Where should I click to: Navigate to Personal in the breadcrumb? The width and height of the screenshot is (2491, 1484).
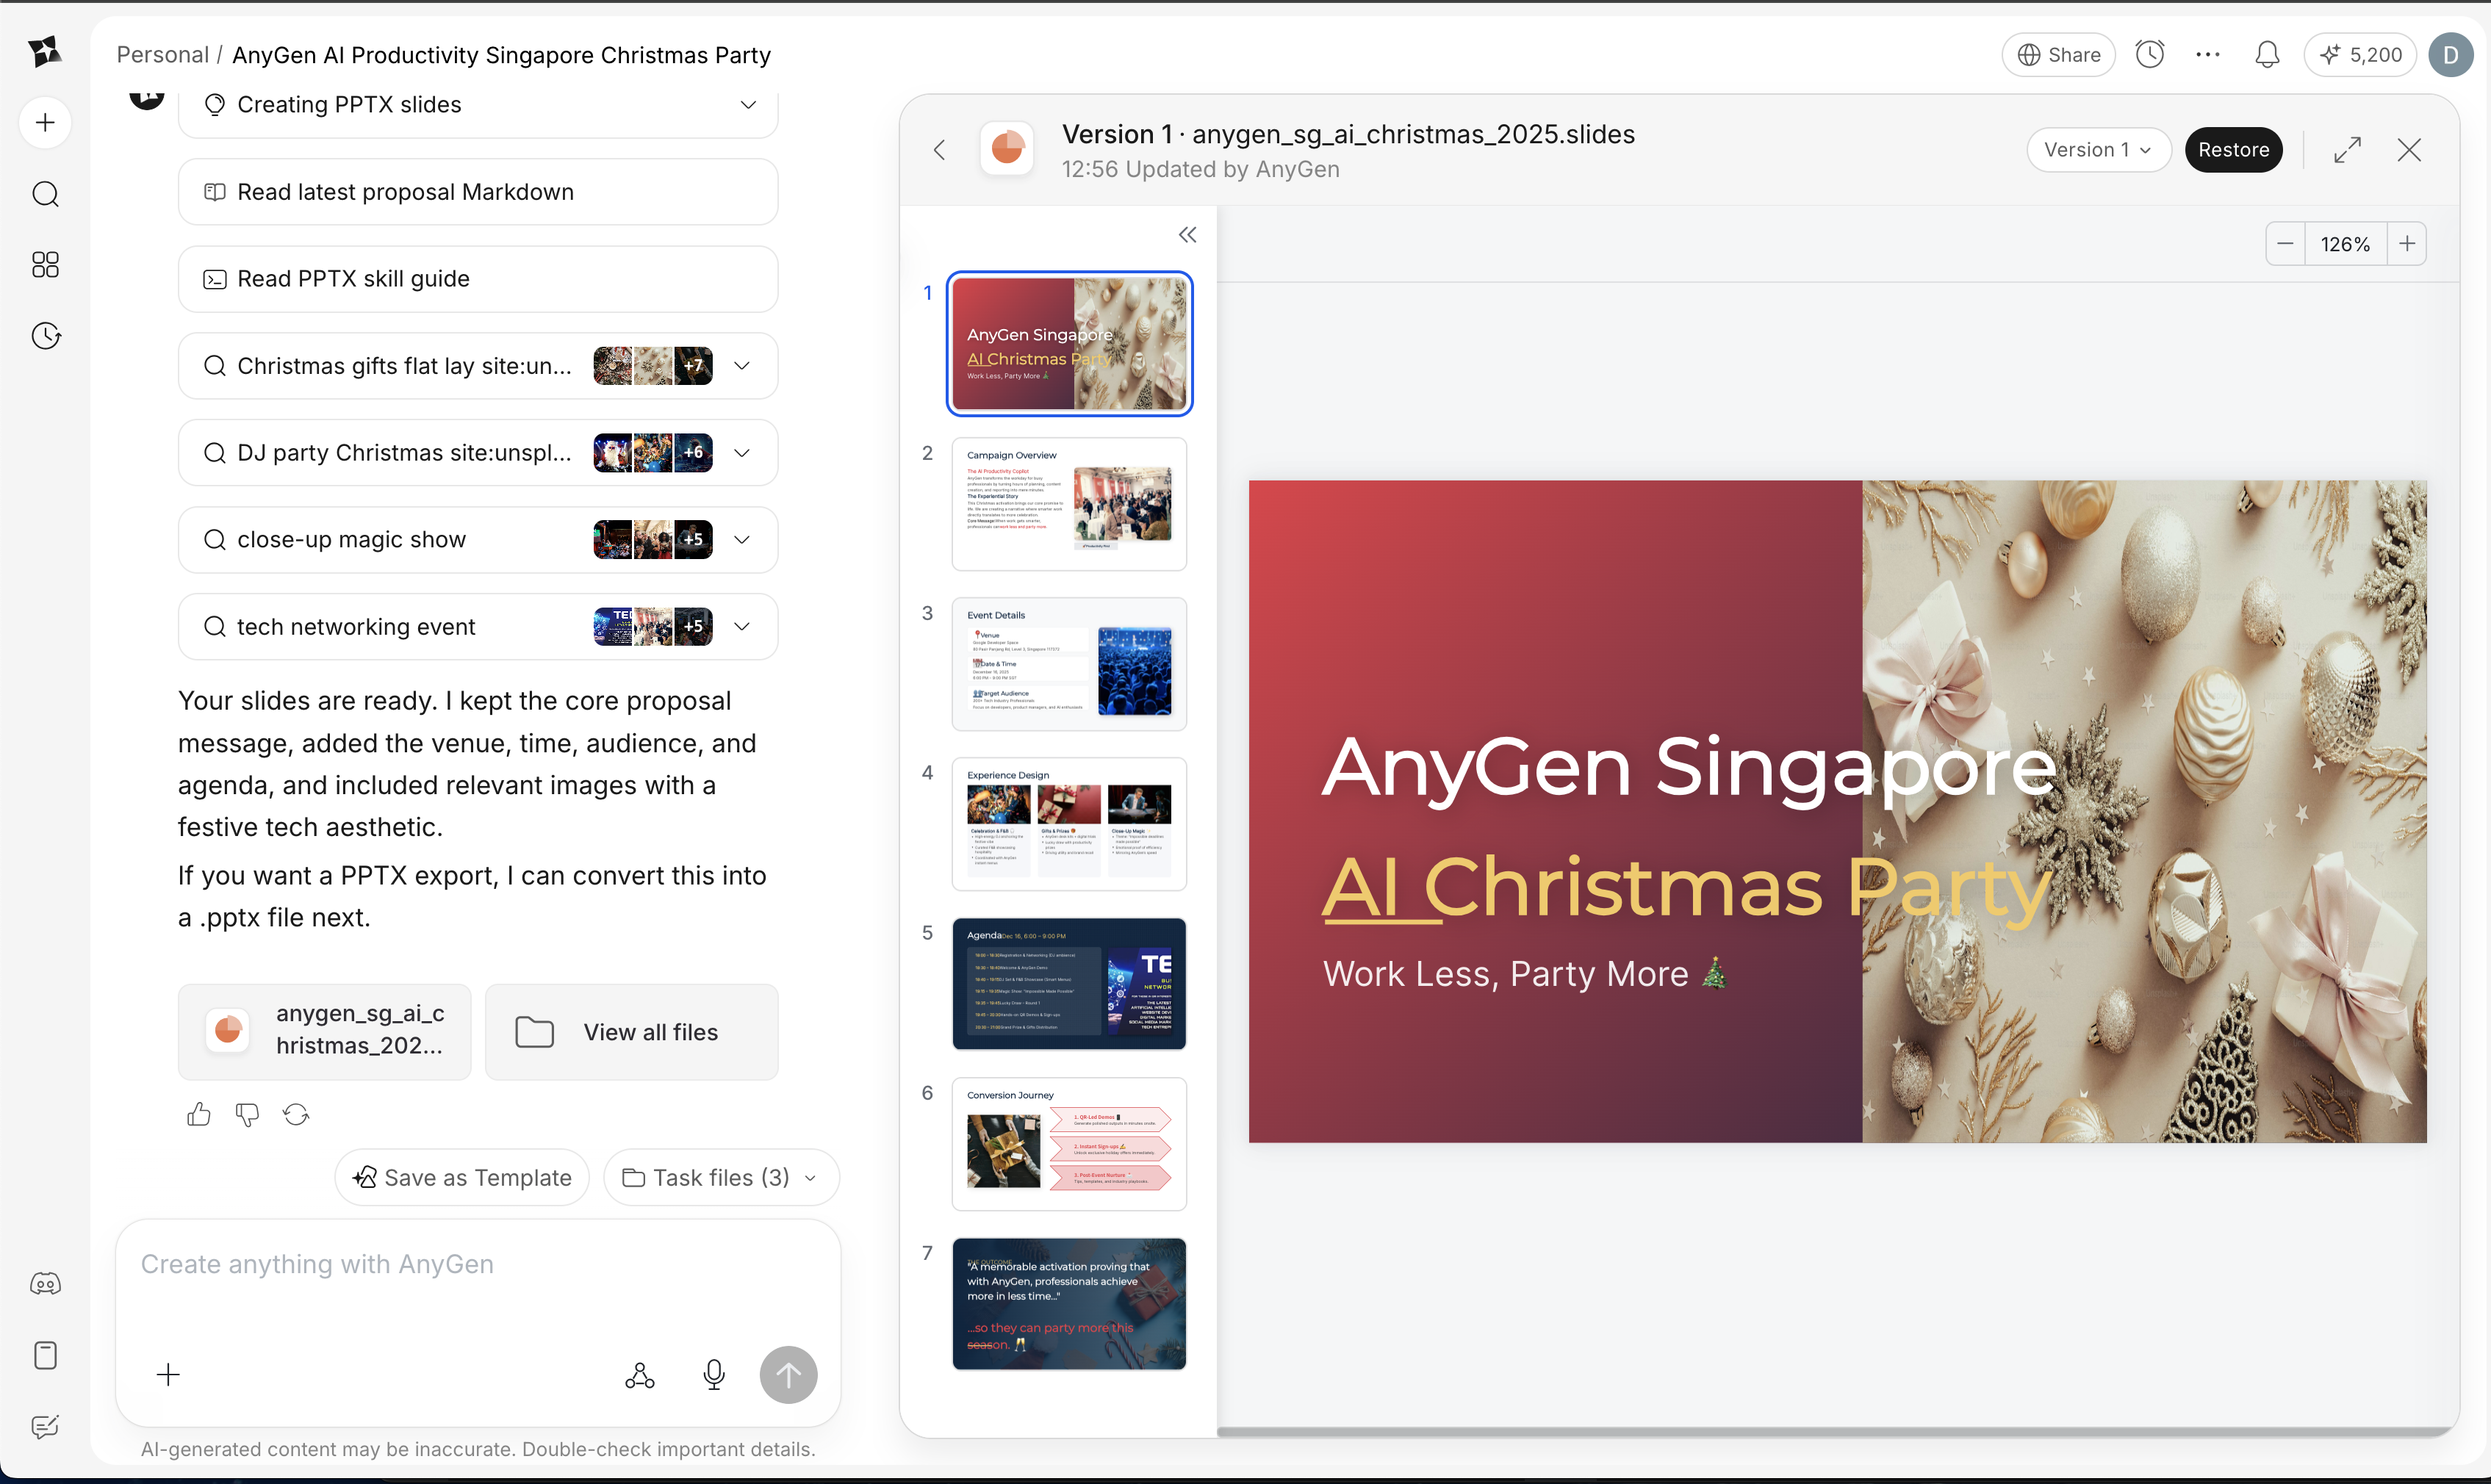click(x=162, y=54)
